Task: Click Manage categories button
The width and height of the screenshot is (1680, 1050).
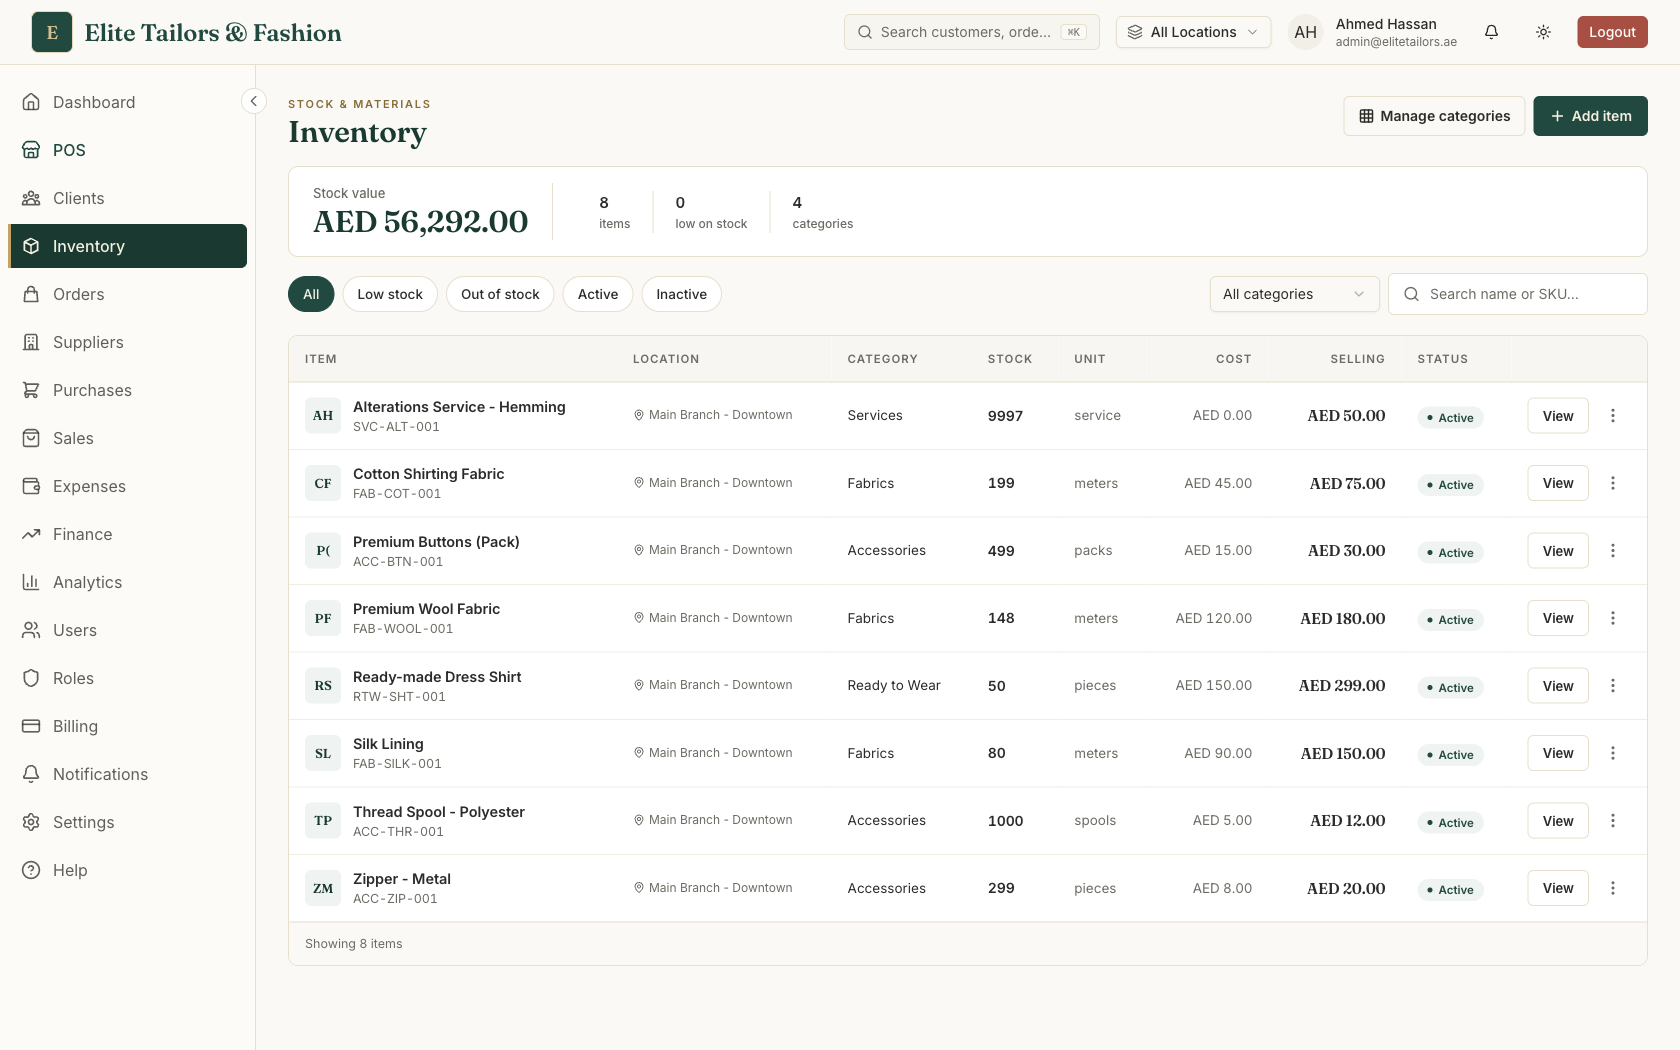Action: click(x=1434, y=116)
